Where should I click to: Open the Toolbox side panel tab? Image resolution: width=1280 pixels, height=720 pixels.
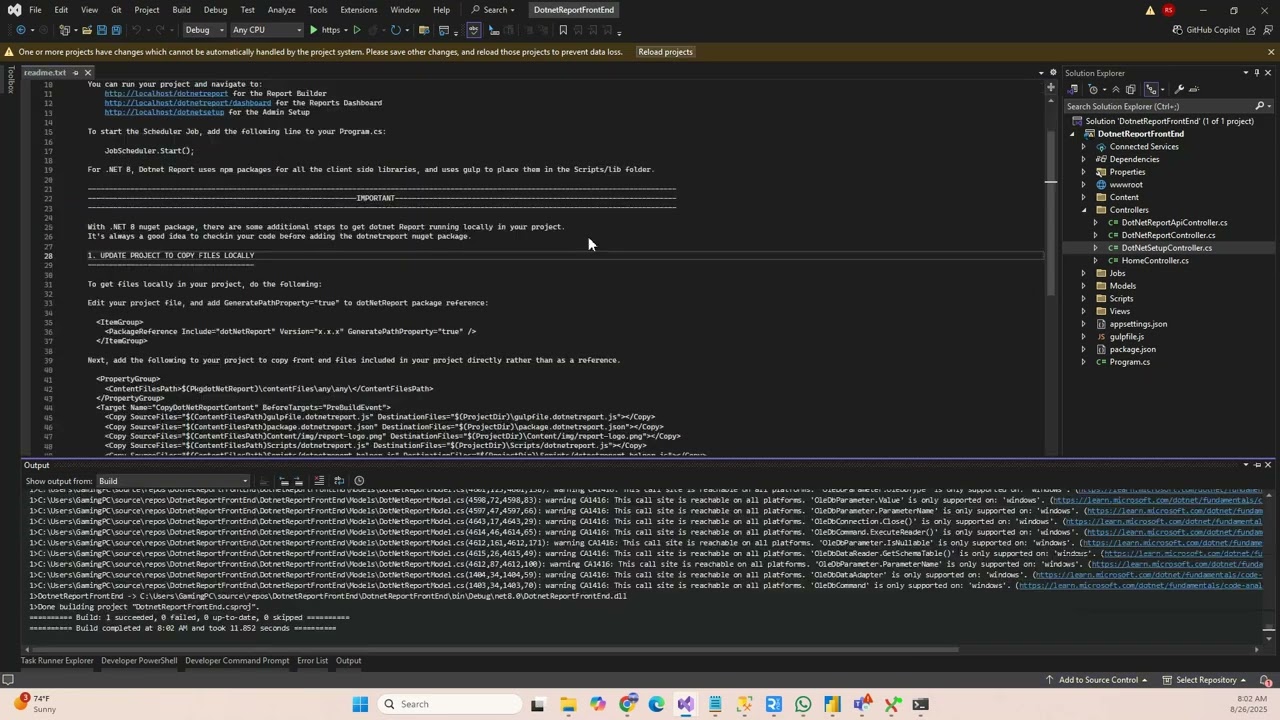coord(11,80)
